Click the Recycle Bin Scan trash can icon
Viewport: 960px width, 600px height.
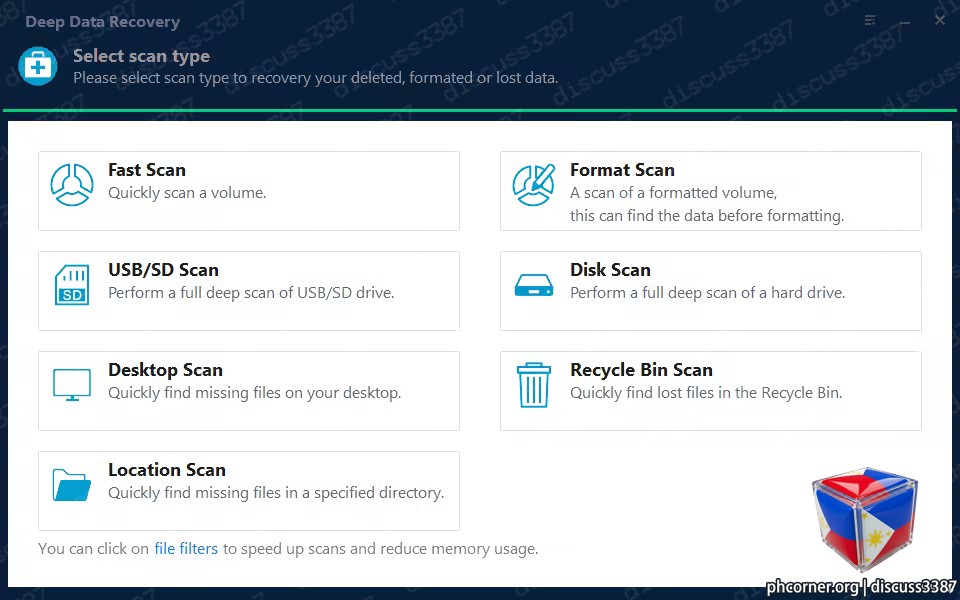(x=534, y=385)
